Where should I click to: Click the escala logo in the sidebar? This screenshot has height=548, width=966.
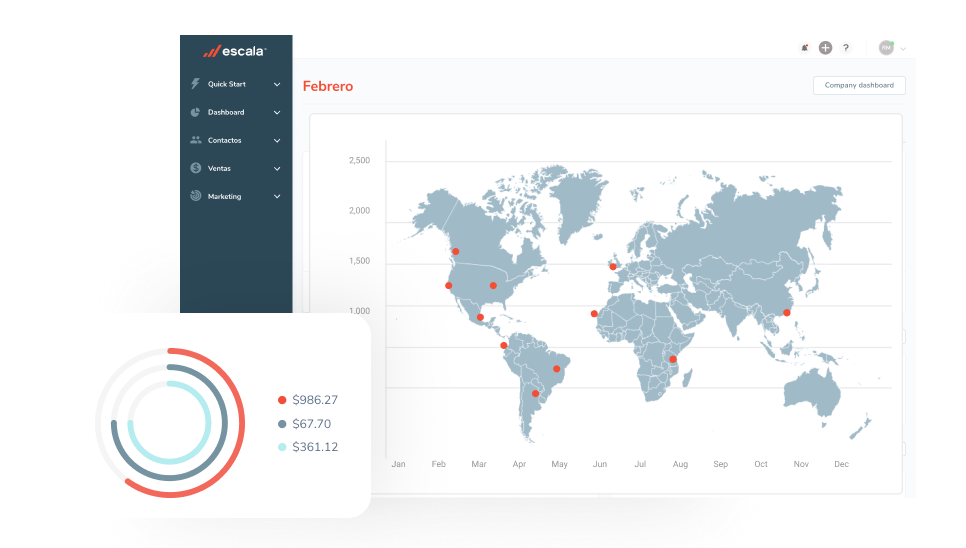click(x=235, y=51)
